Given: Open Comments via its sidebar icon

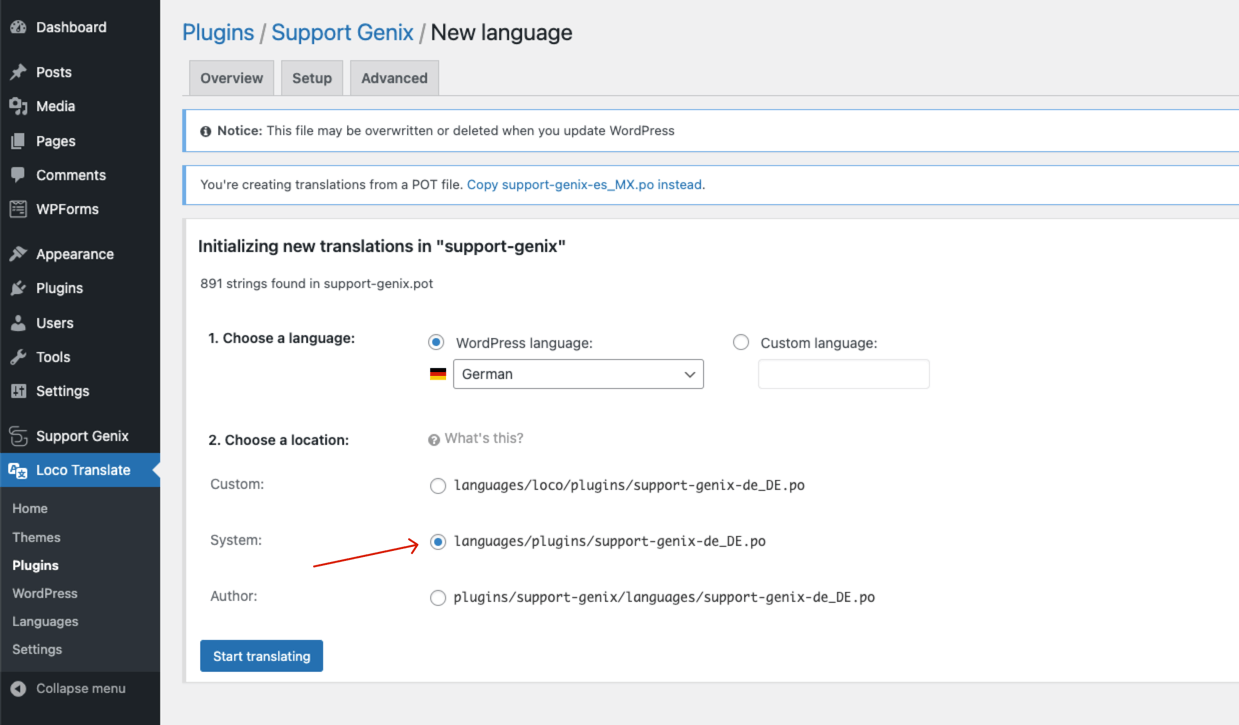Looking at the screenshot, I should 20,175.
